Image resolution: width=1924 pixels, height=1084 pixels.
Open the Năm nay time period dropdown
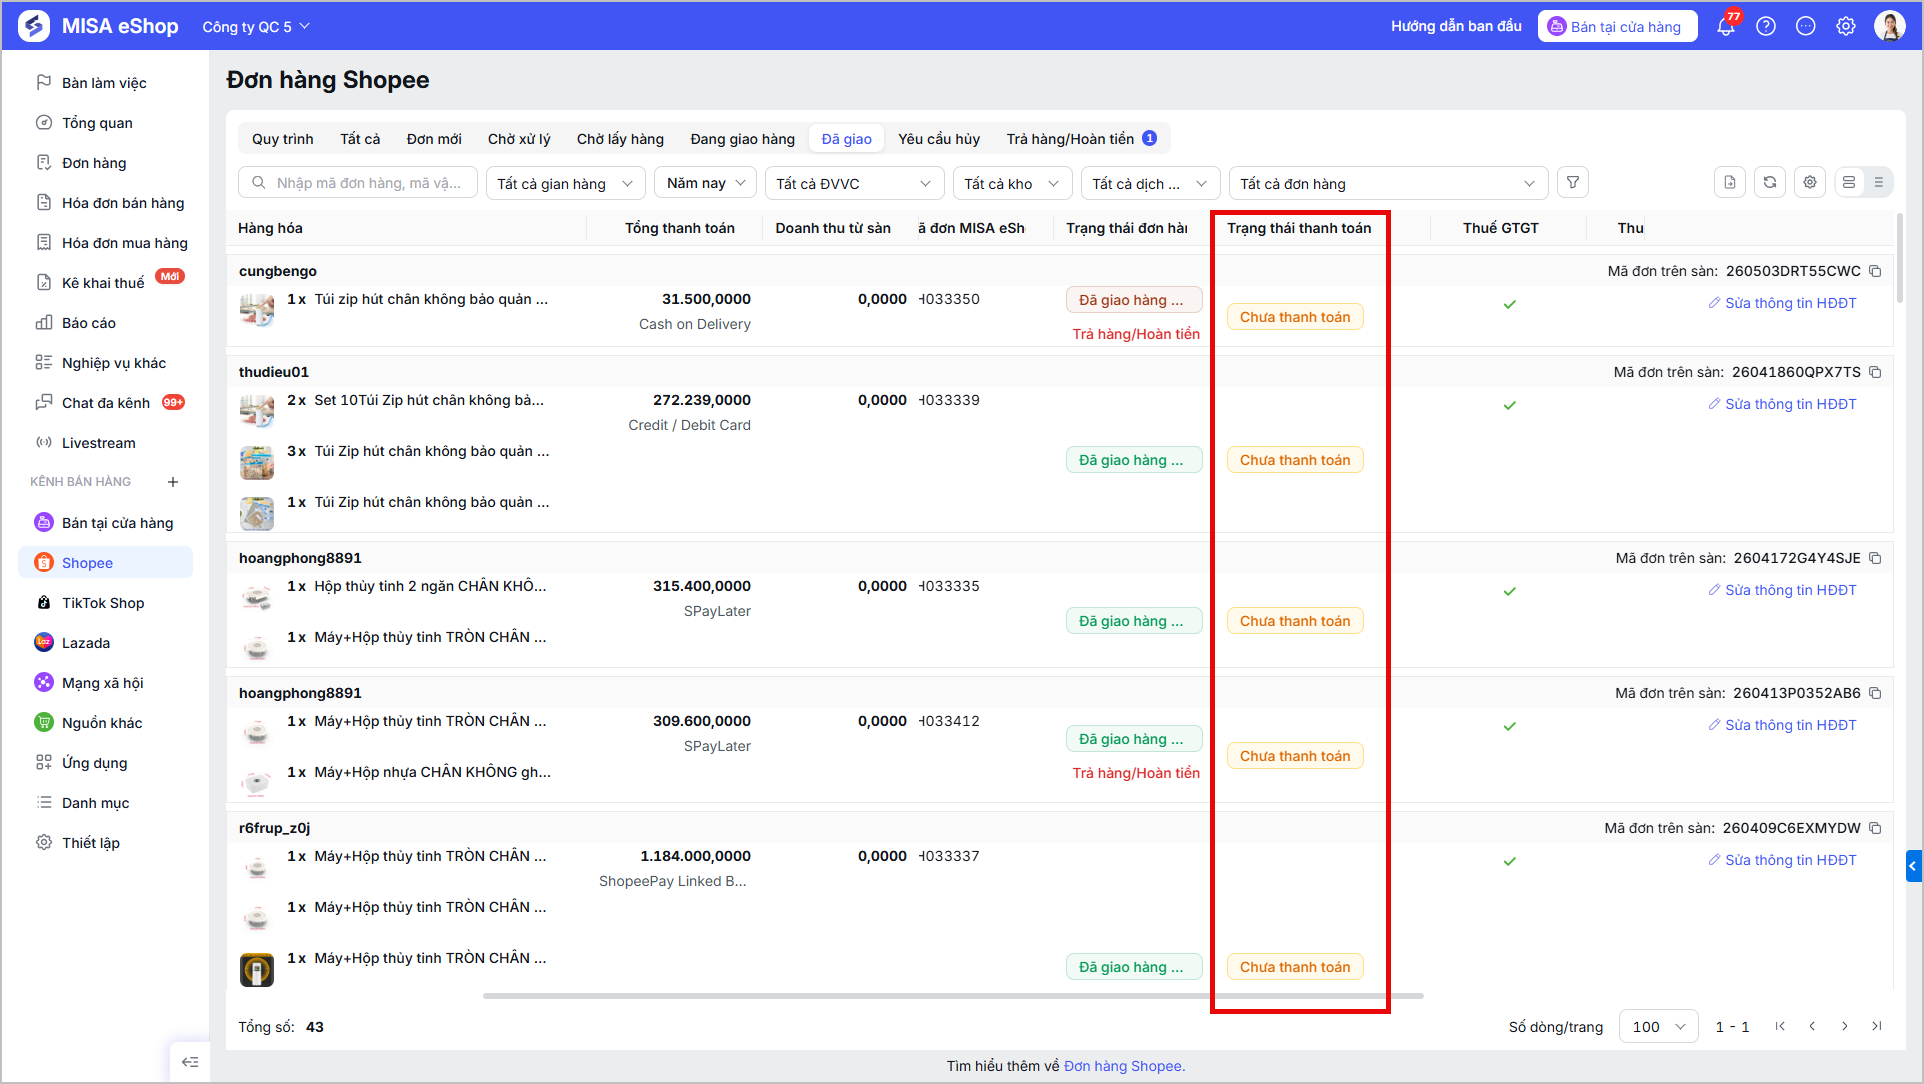pos(705,183)
